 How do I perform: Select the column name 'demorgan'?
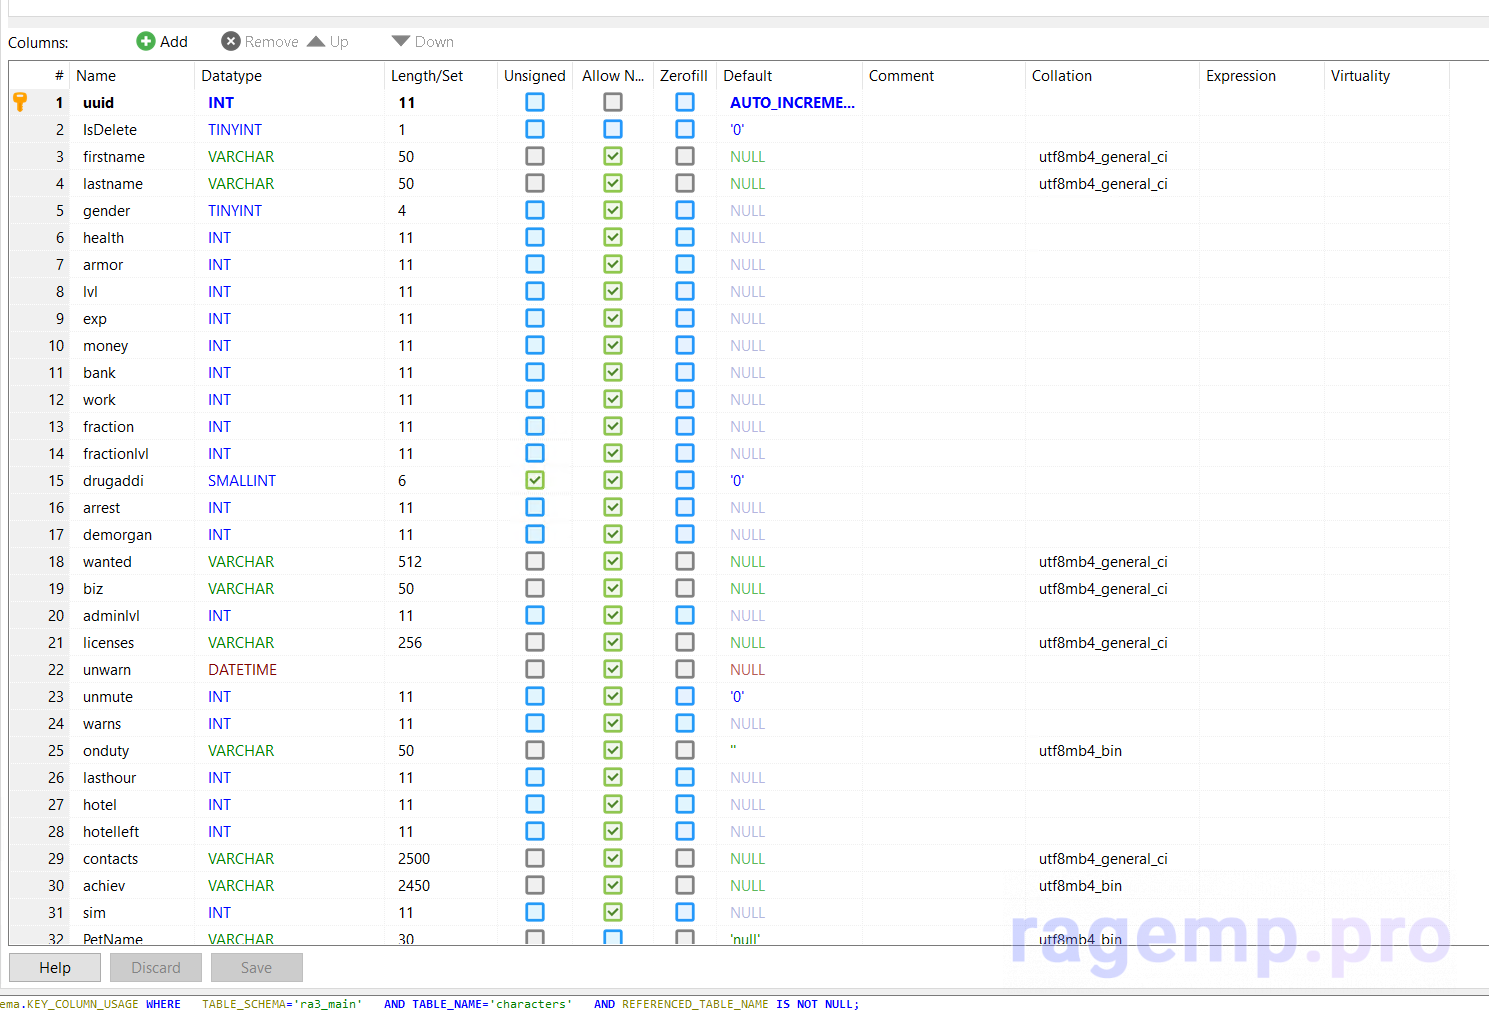[117, 534]
